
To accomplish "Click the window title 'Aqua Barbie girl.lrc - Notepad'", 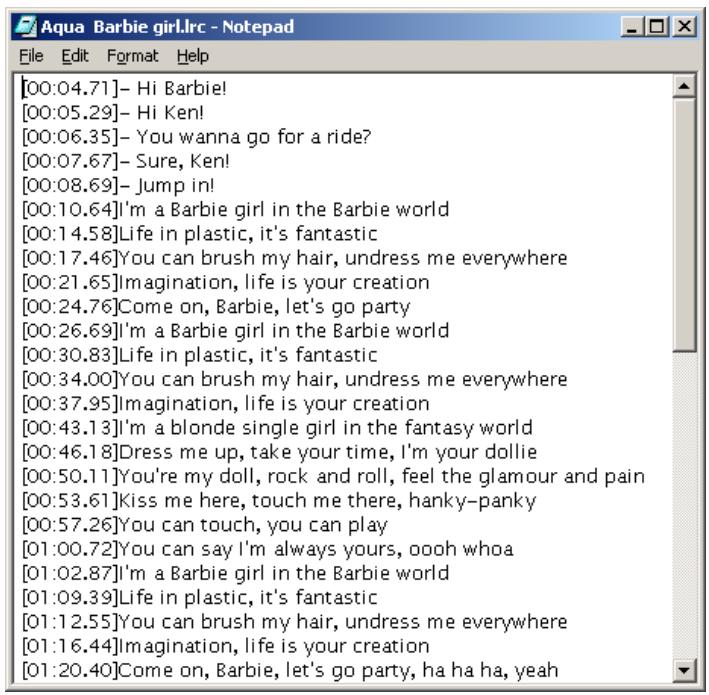I will coord(167,27).
